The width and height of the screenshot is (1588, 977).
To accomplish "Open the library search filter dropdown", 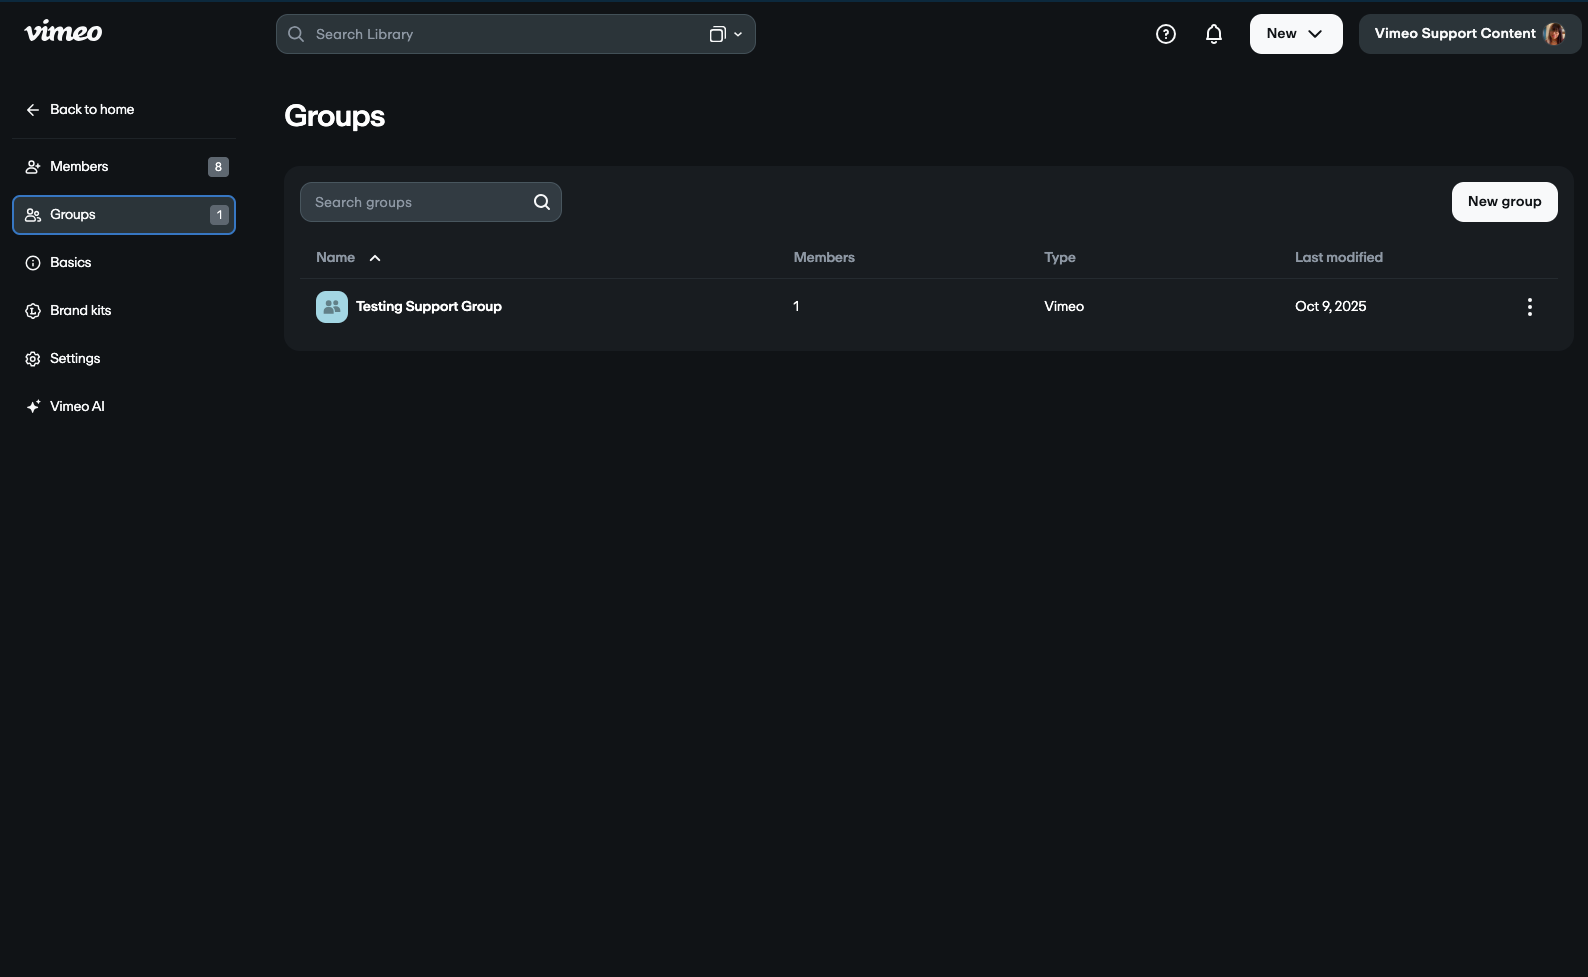I will click(x=726, y=35).
